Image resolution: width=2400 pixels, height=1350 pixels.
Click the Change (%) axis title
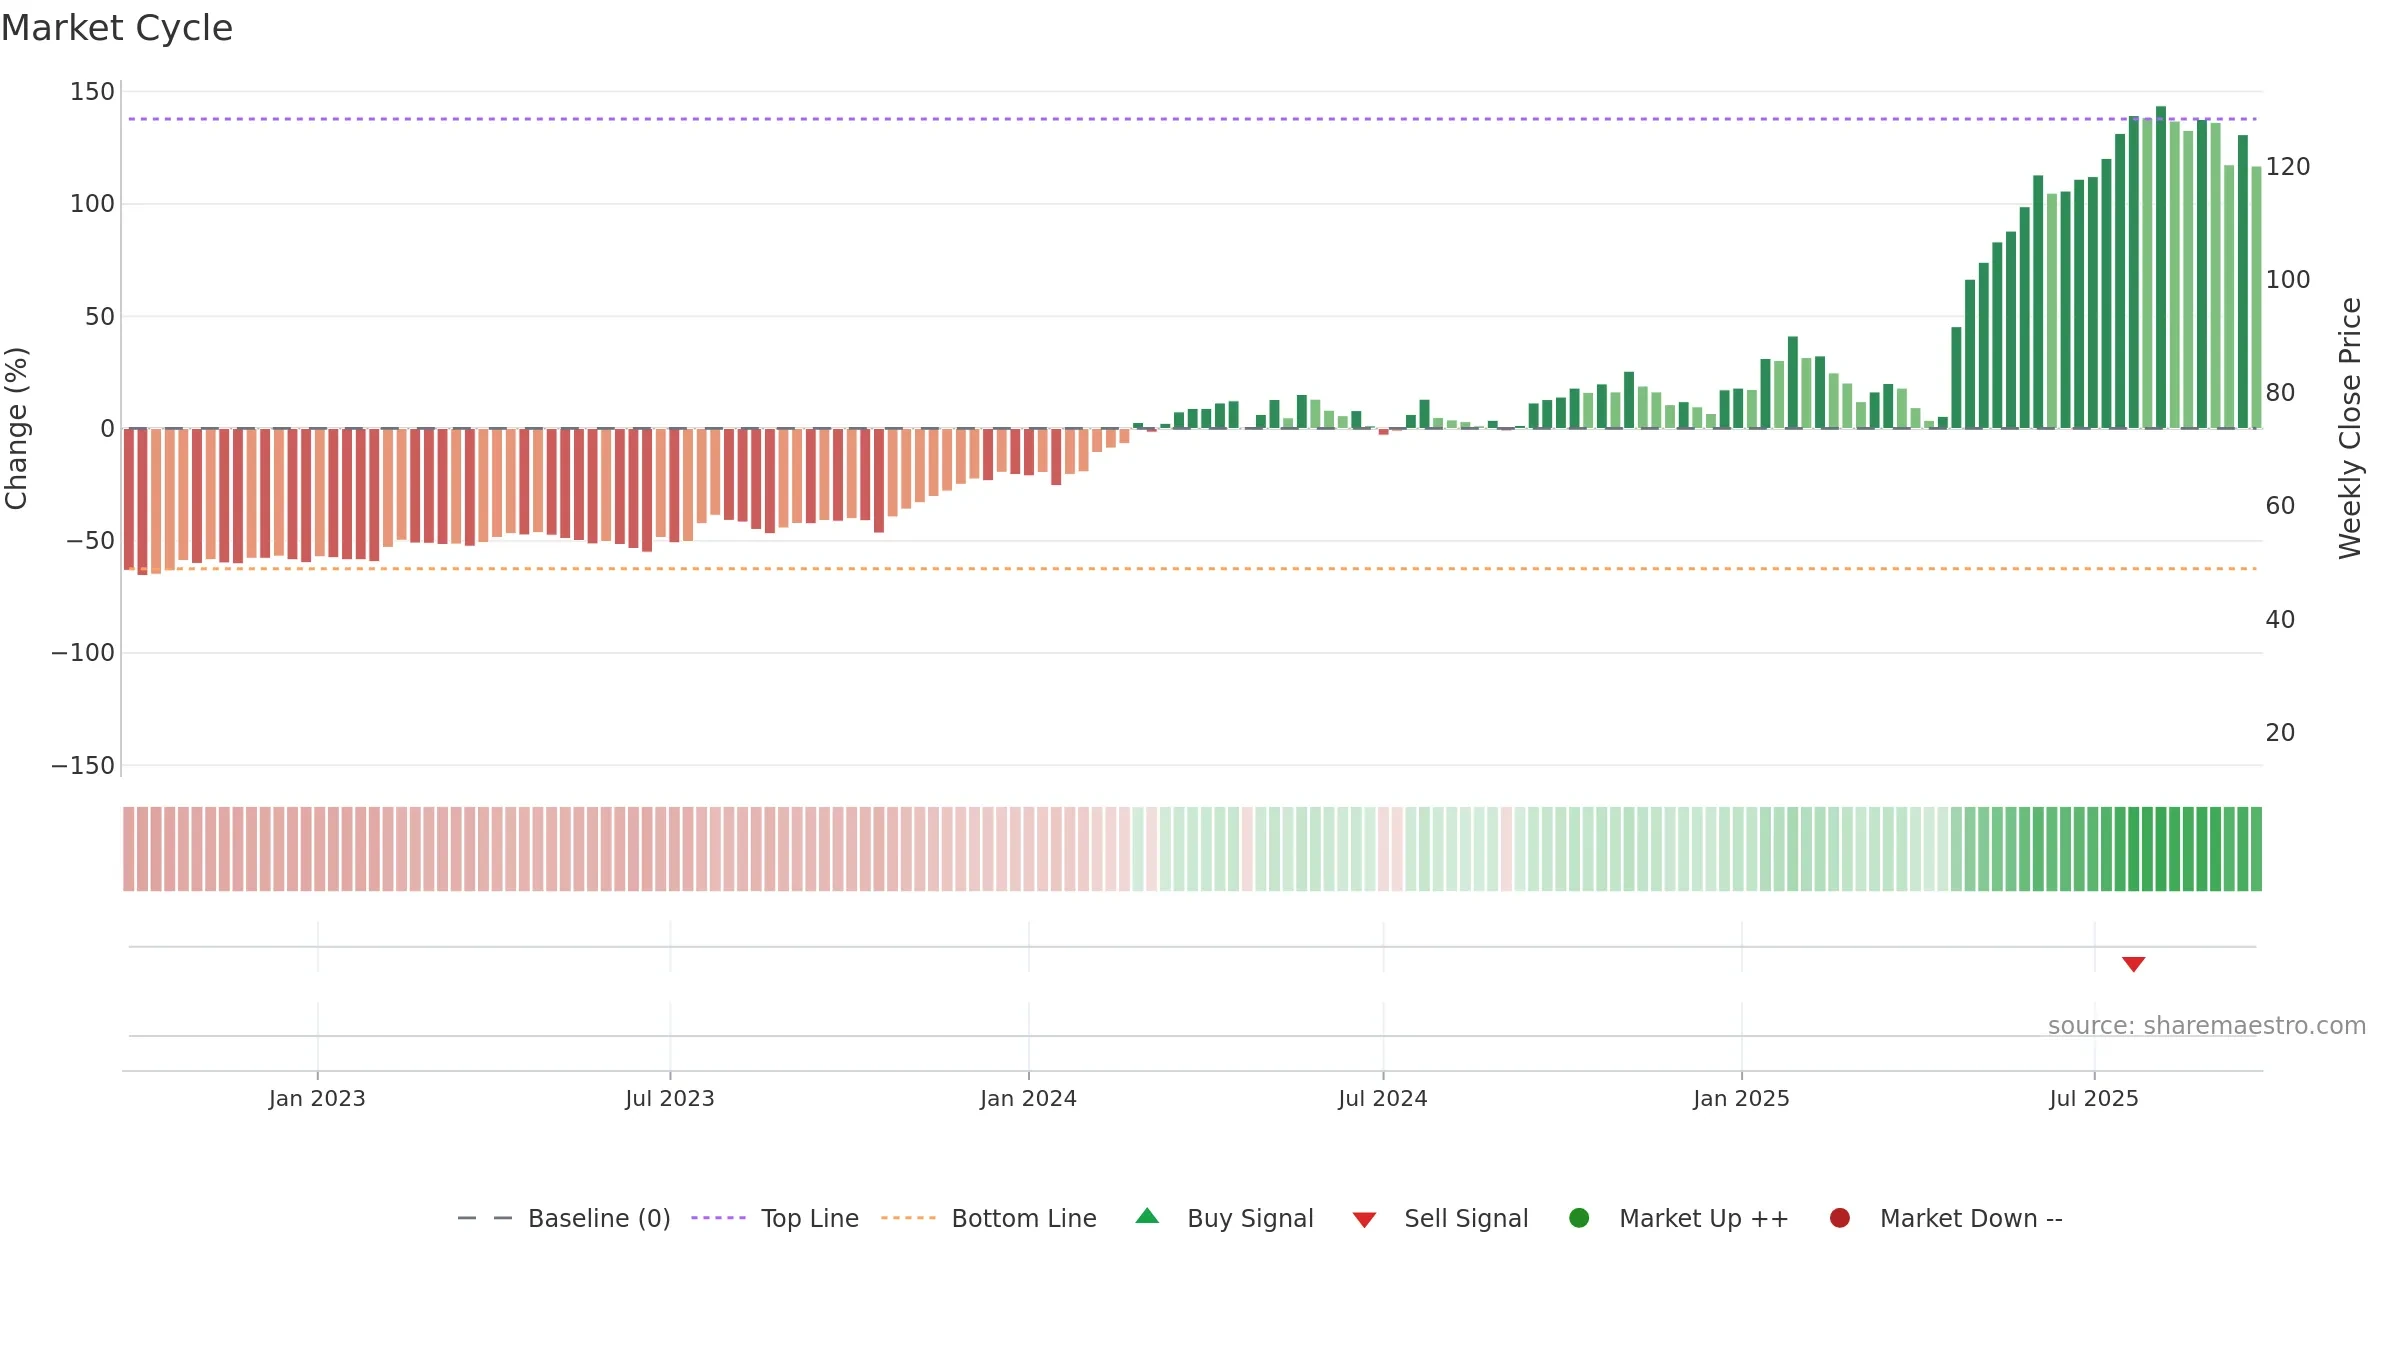click(x=17, y=428)
